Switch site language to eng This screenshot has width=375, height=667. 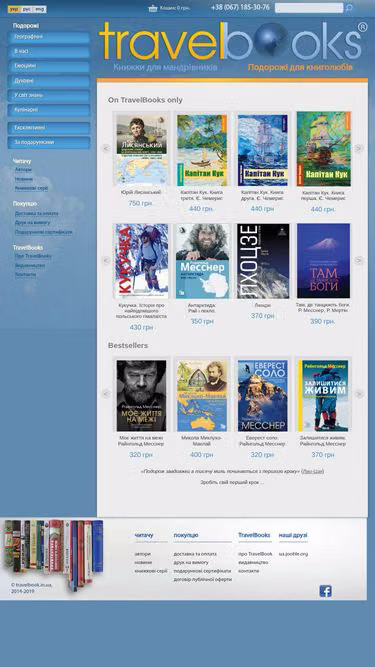[x=40, y=9]
